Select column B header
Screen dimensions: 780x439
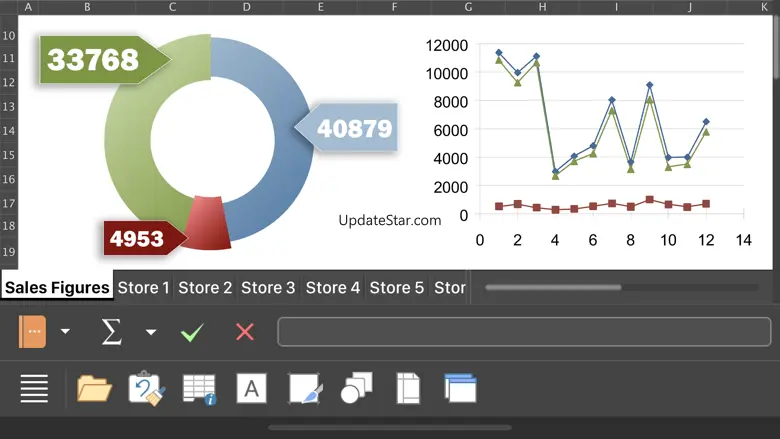coord(87,7)
